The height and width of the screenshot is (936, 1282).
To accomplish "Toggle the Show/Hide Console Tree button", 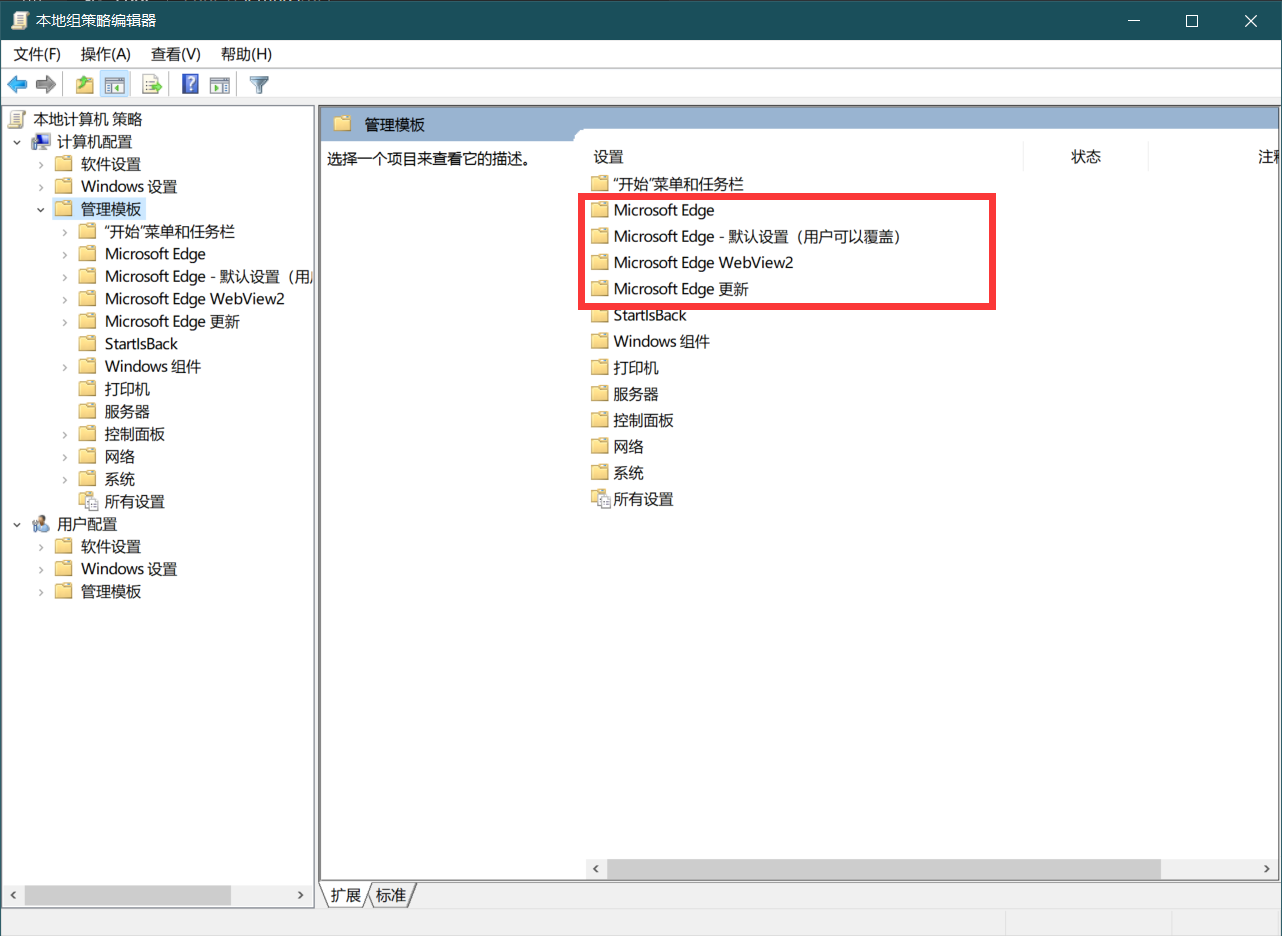I will pyautogui.click(x=115, y=85).
